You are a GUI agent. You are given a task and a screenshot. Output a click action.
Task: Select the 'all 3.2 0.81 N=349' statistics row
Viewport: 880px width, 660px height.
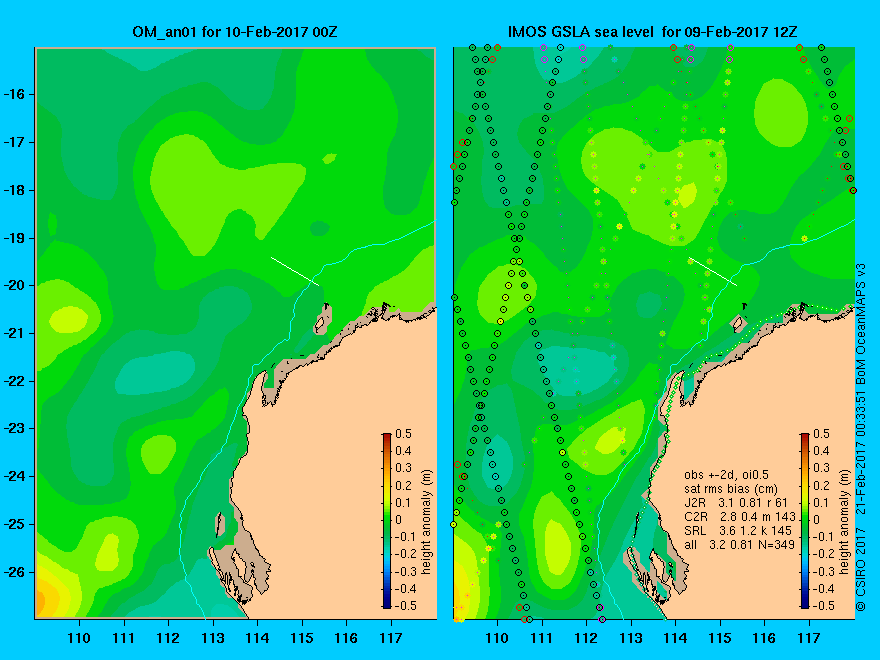[739, 544]
